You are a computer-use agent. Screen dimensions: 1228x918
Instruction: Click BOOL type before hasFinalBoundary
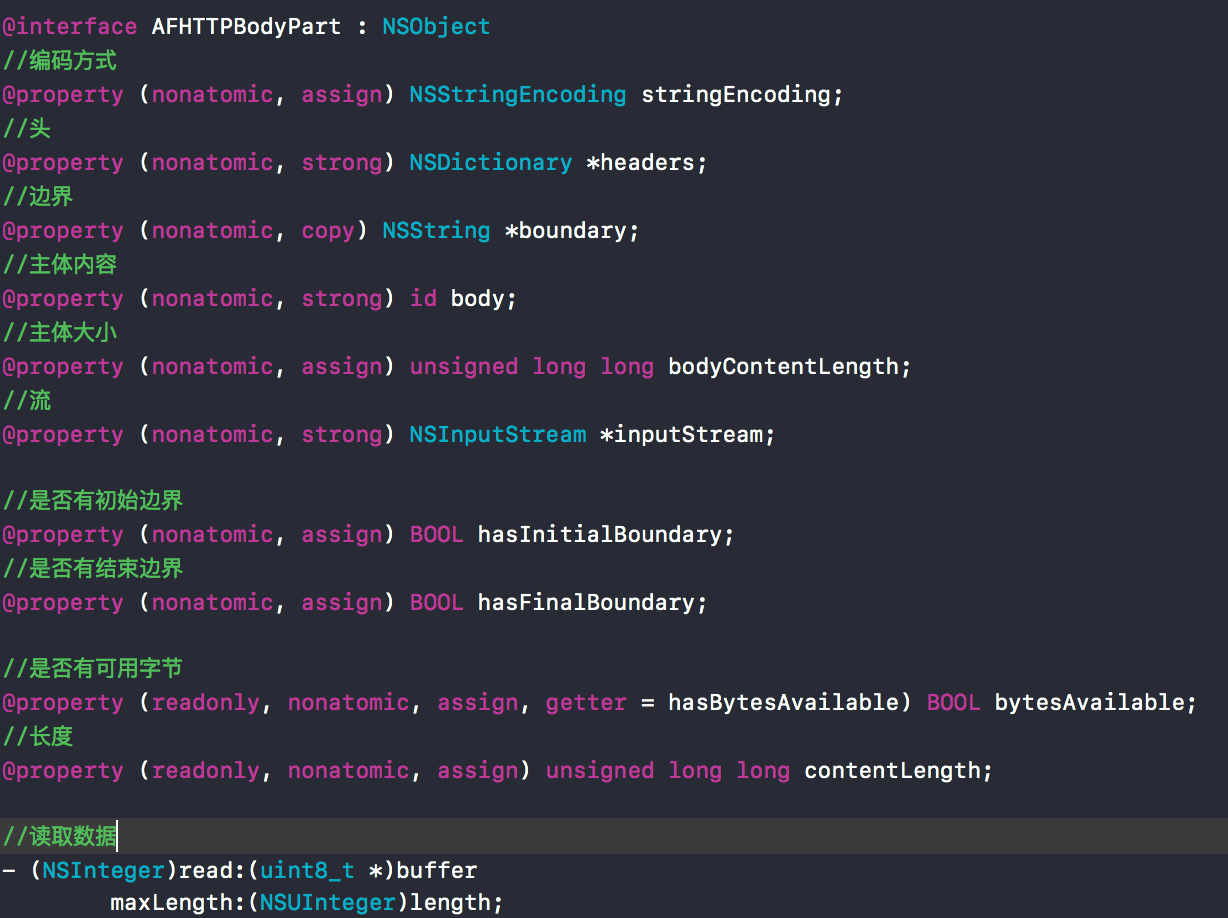click(437, 602)
